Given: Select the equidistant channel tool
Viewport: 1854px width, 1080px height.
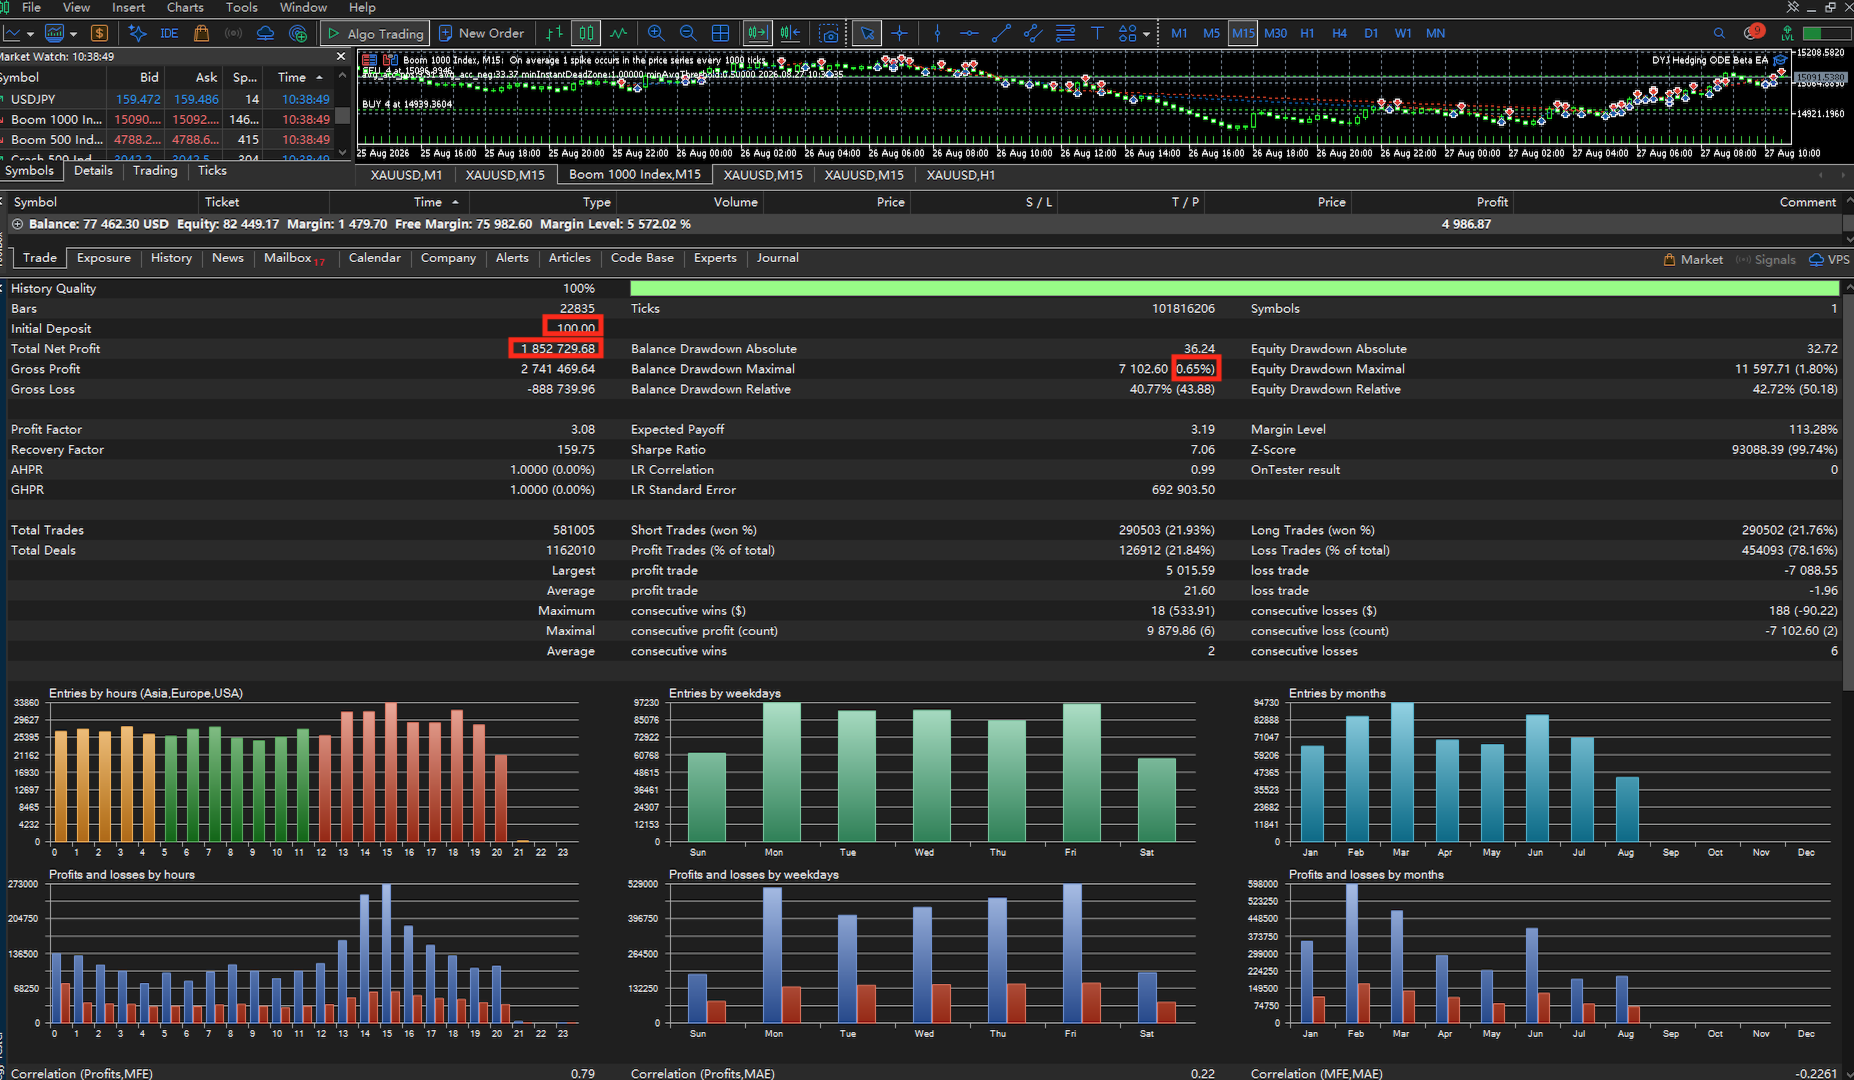Looking at the screenshot, I should (x=1033, y=33).
